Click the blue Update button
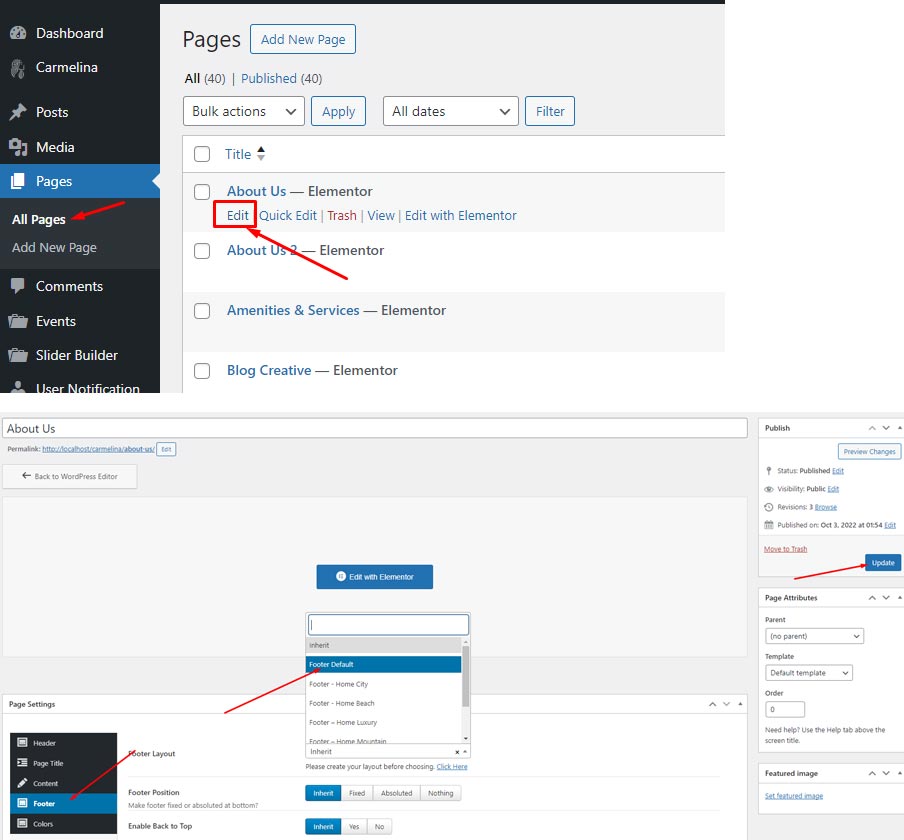Image resolution: width=904 pixels, height=840 pixels. pyautogui.click(x=883, y=563)
